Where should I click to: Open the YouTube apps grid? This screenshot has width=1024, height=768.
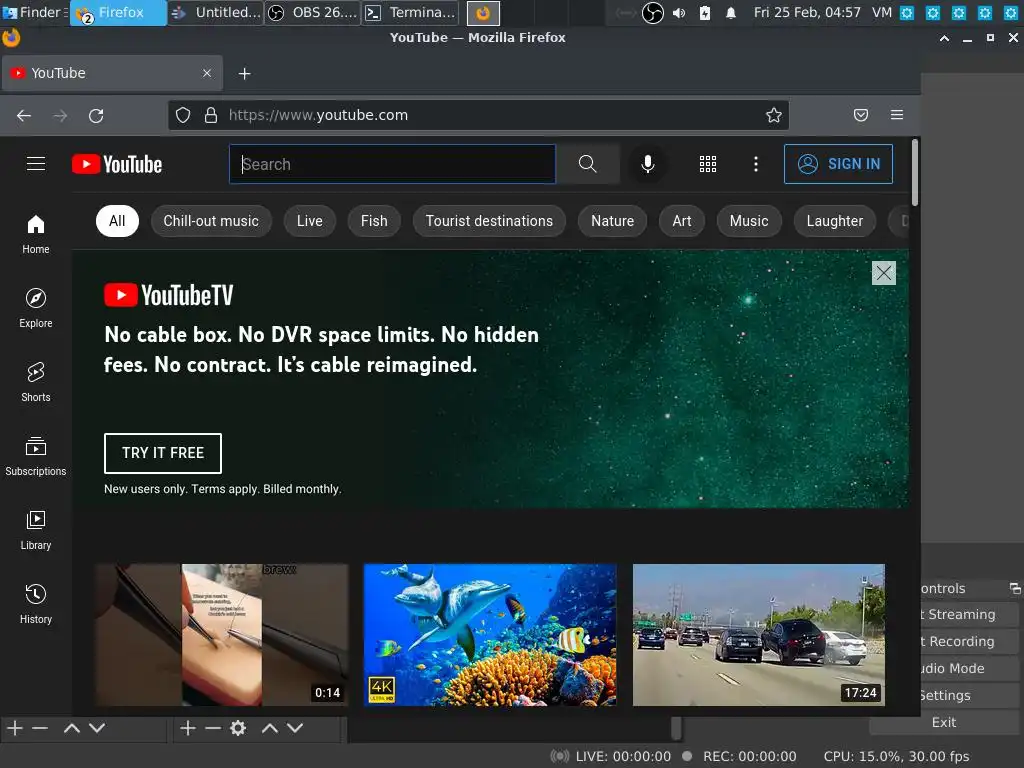708,164
